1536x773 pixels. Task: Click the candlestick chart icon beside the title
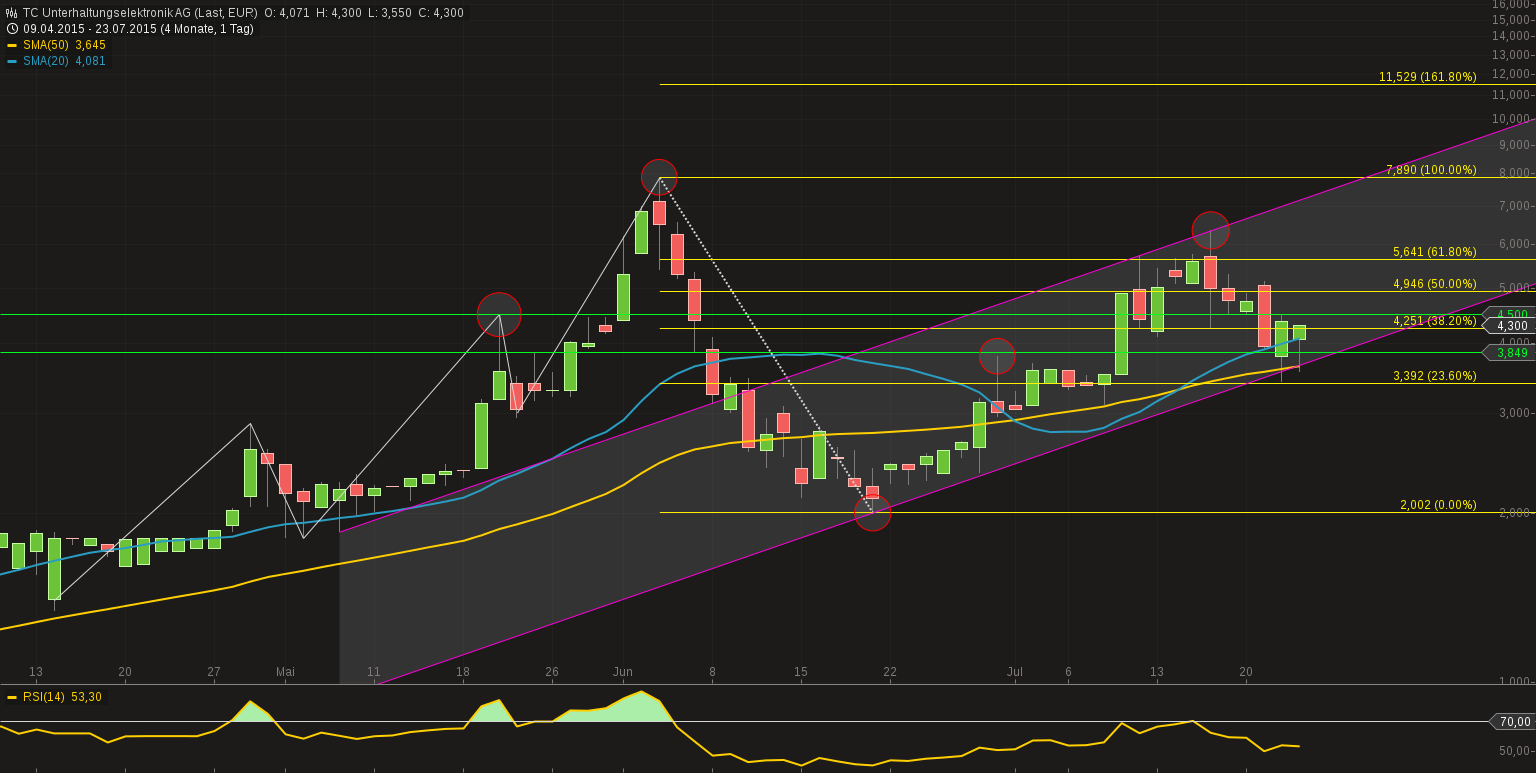tap(12, 13)
